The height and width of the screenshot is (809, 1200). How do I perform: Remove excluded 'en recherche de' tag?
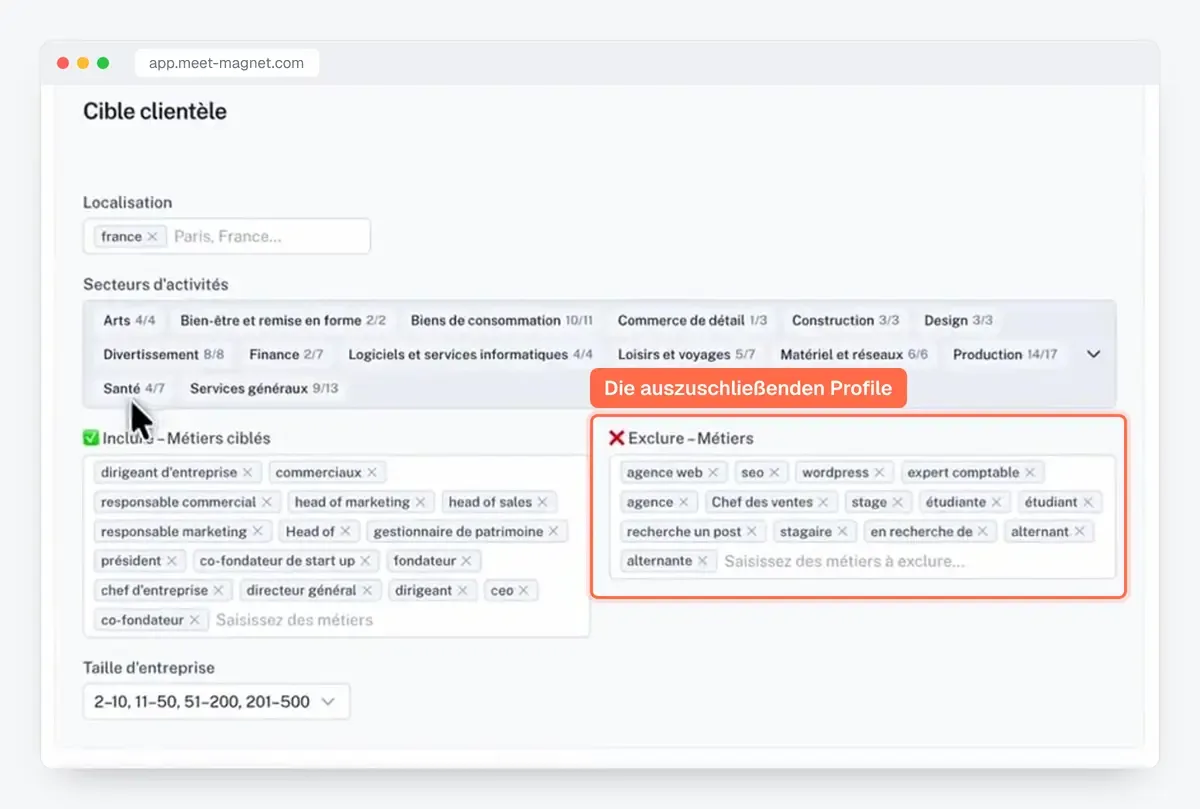click(982, 532)
